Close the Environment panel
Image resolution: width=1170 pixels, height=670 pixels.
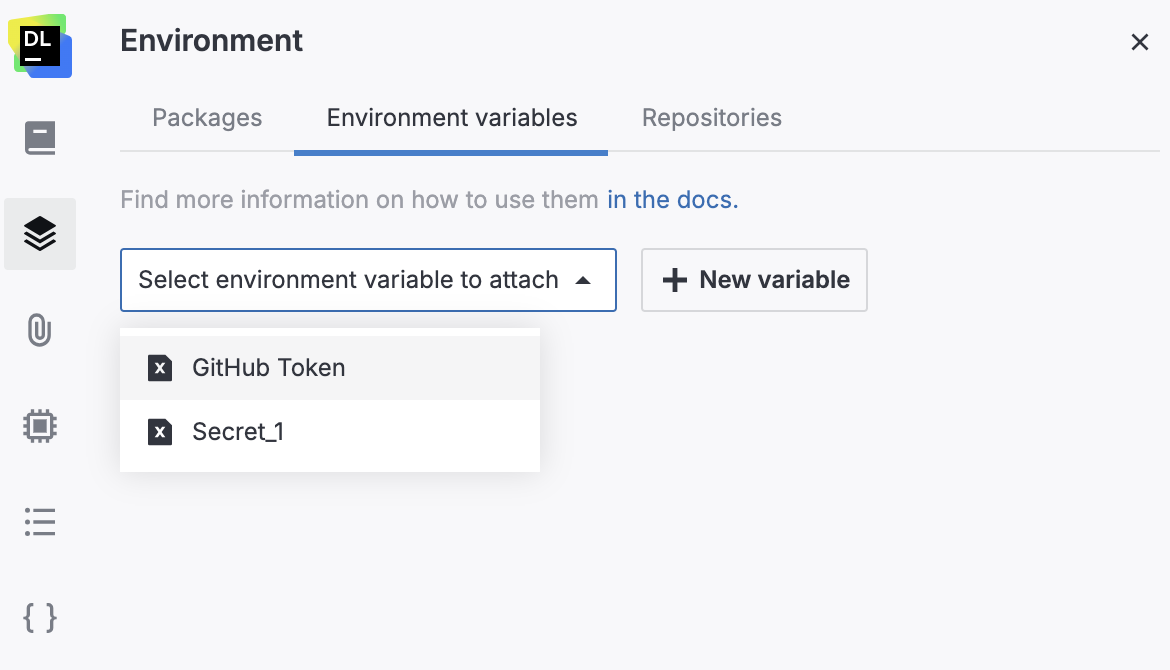click(1140, 42)
